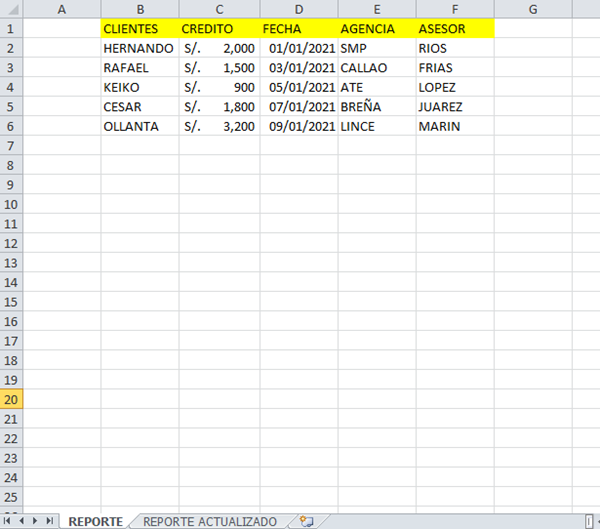
Task: Select column G header
Action: (533, 9)
